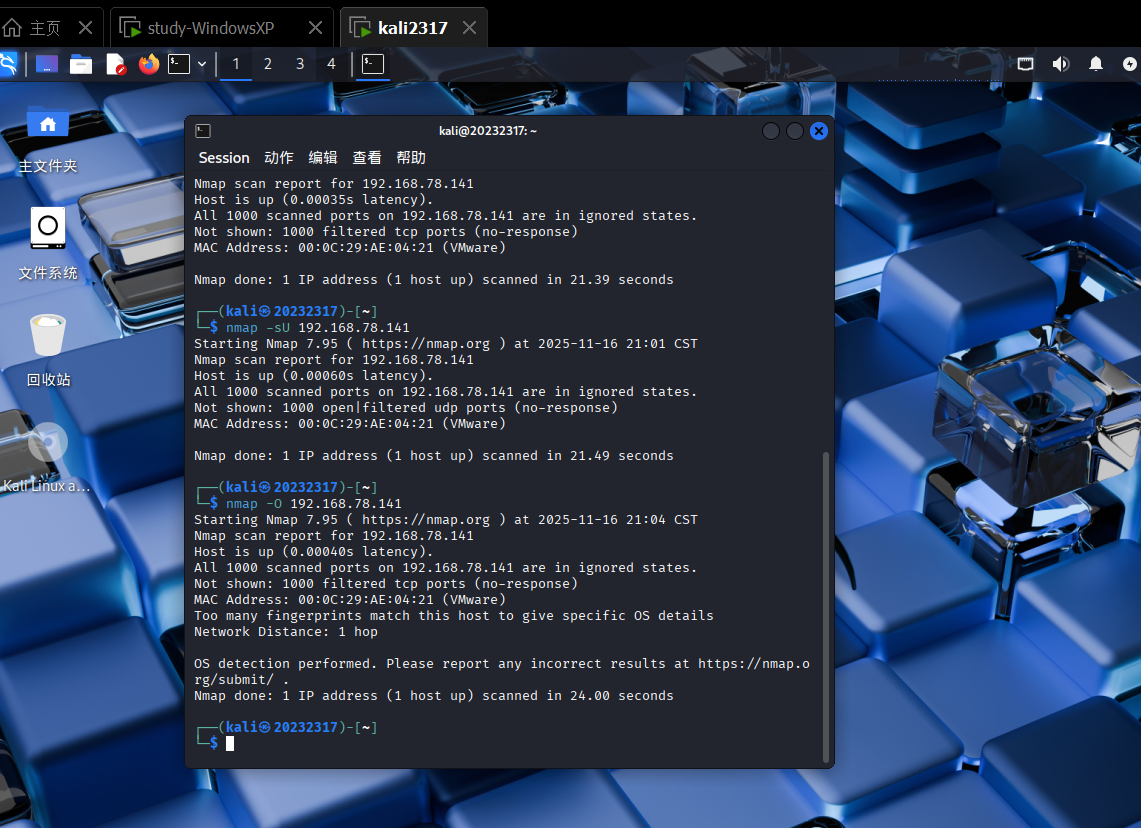Click 'Network Distance: 1 hop' line

(x=286, y=632)
